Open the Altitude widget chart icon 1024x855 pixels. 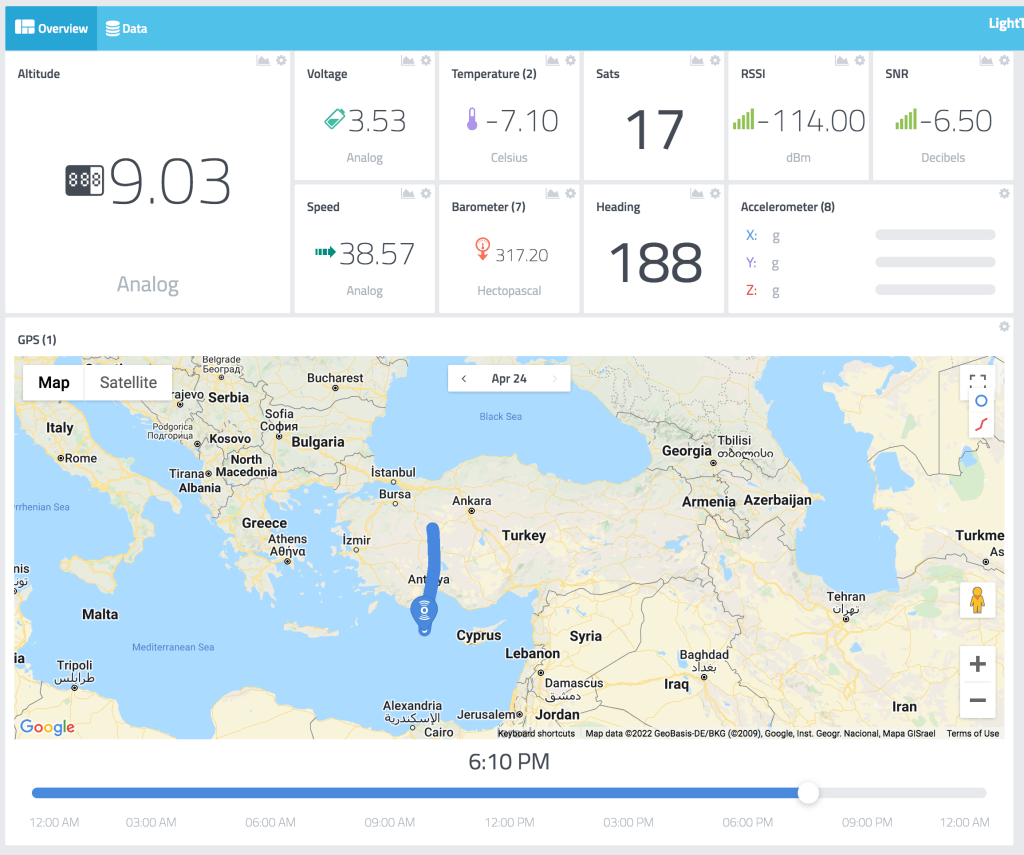click(x=263, y=61)
